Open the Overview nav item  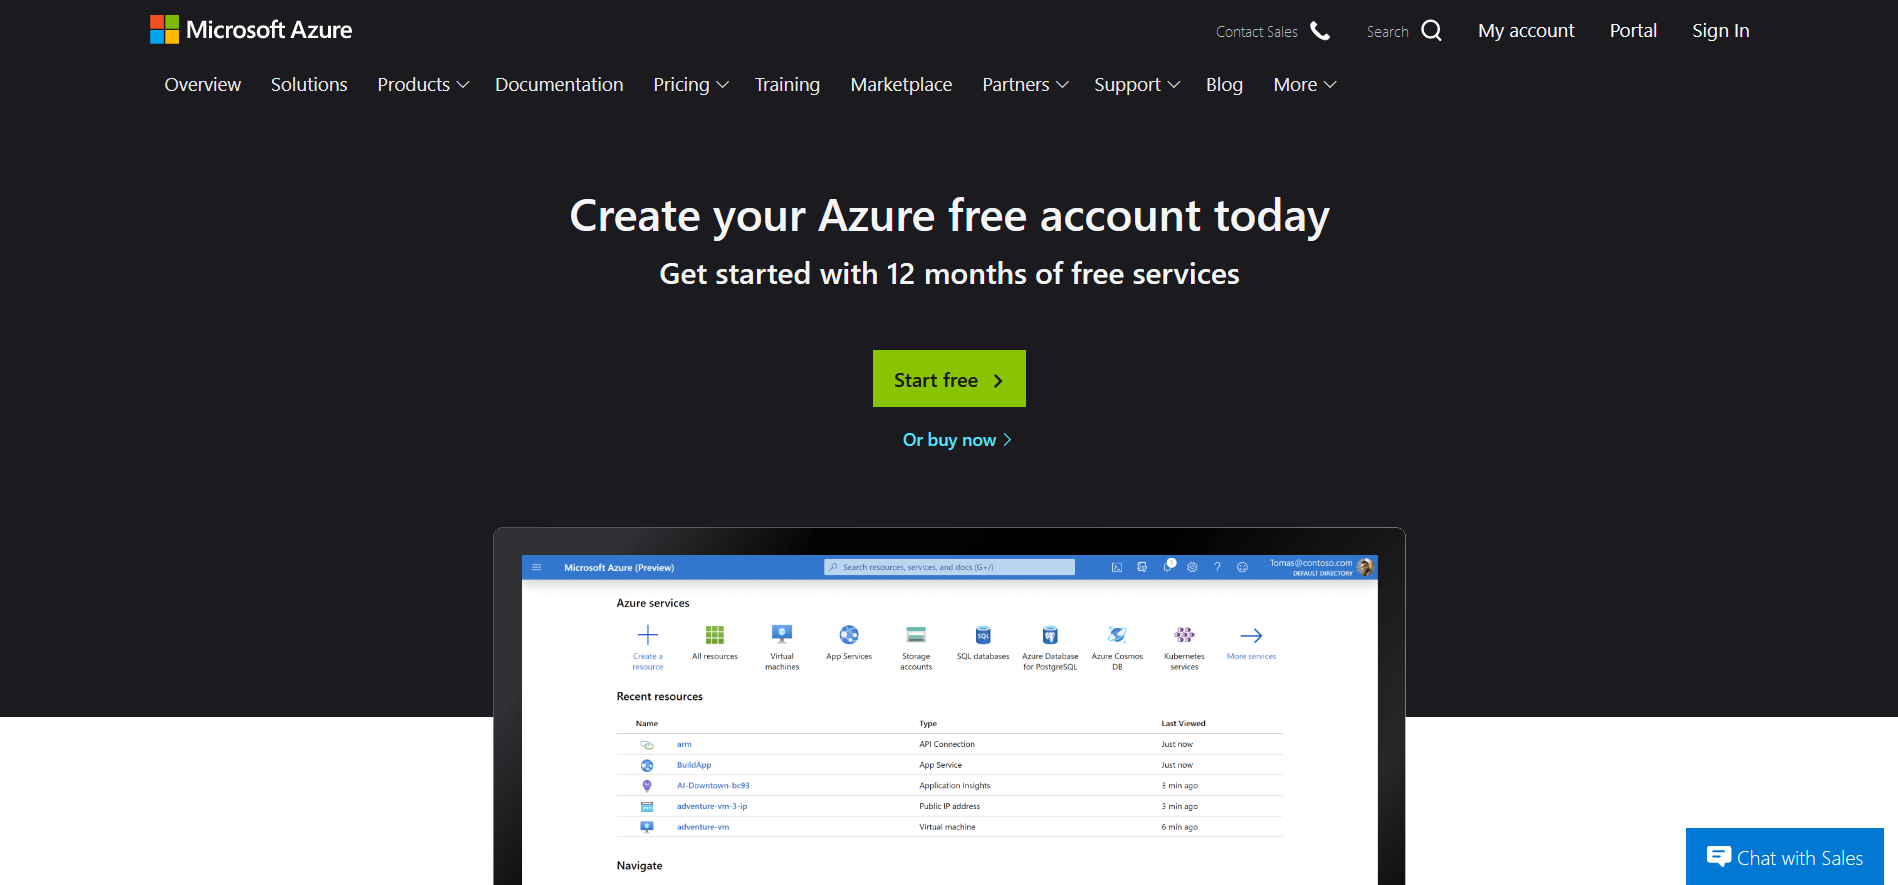[203, 85]
